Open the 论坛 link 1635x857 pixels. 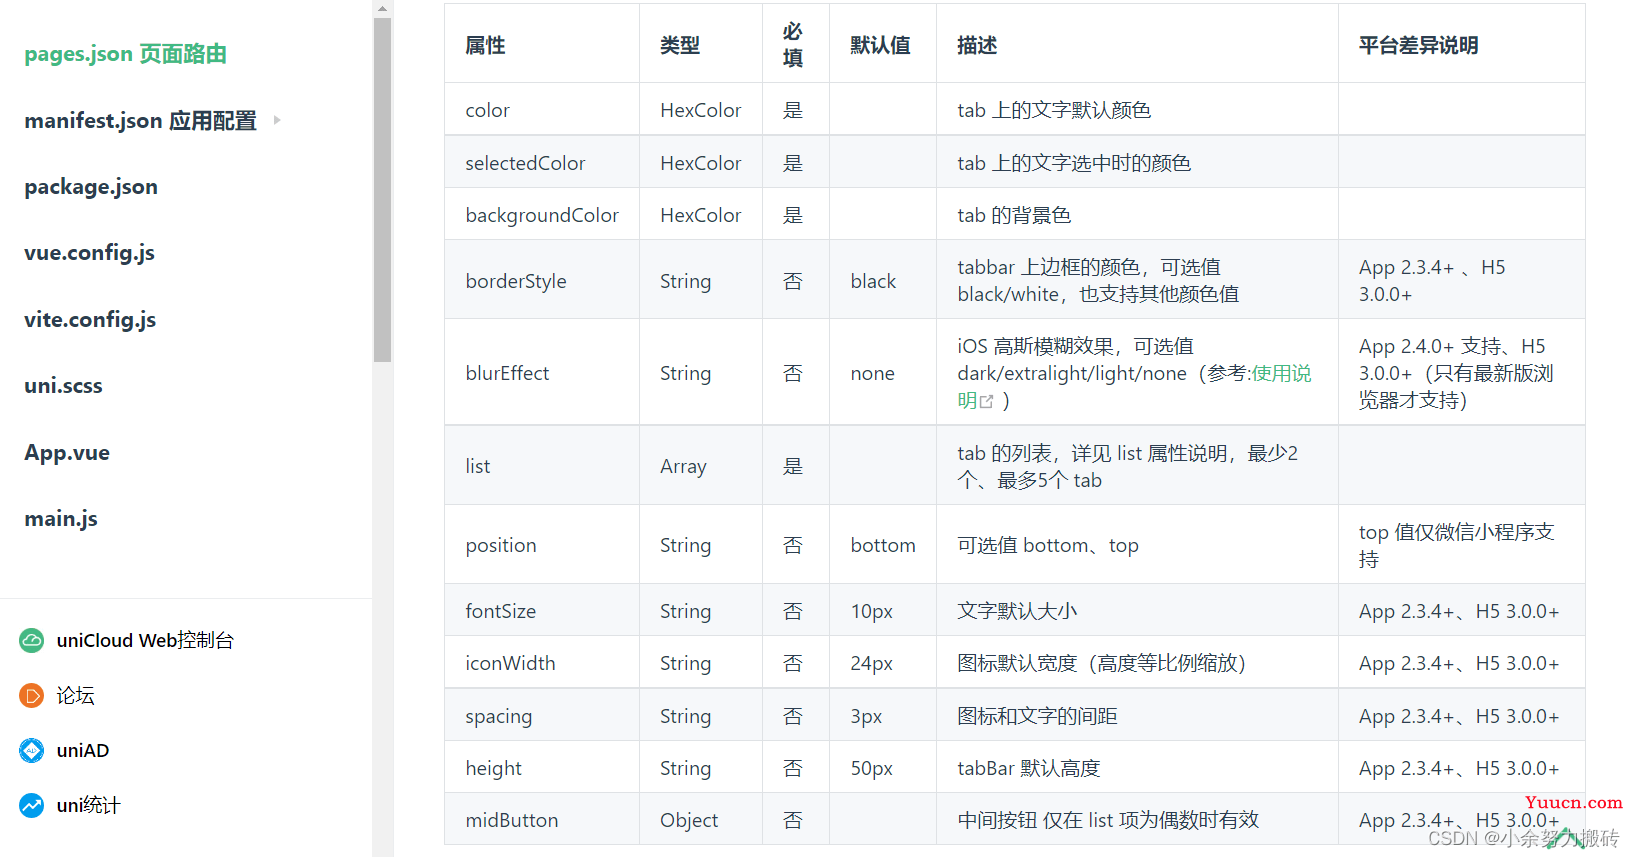tap(75, 695)
